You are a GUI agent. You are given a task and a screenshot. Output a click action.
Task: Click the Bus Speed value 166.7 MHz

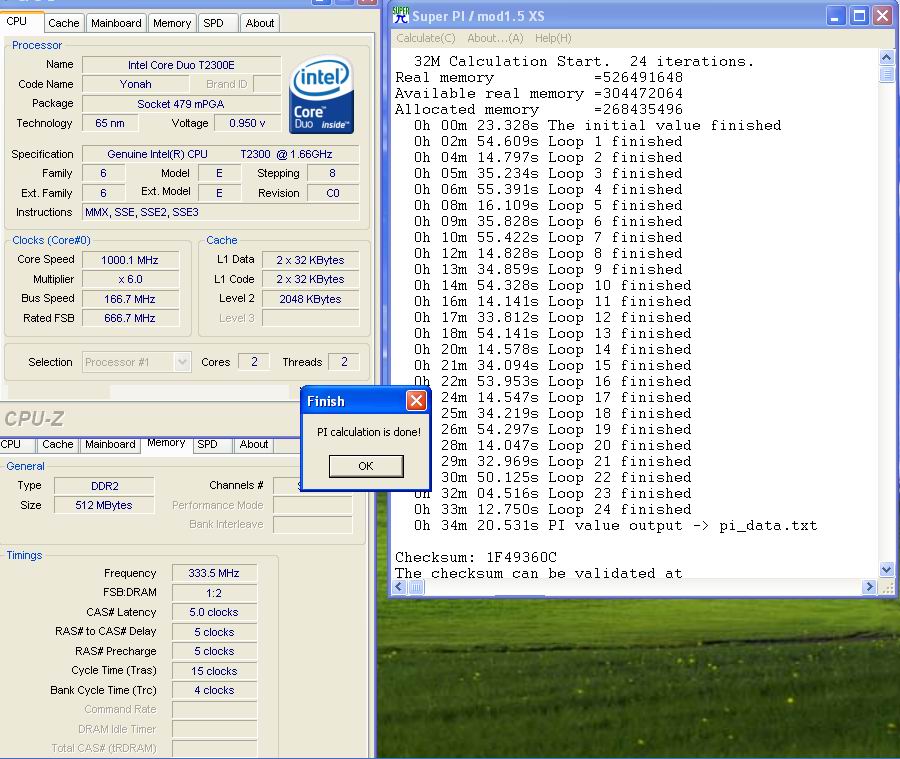[130, 299]
